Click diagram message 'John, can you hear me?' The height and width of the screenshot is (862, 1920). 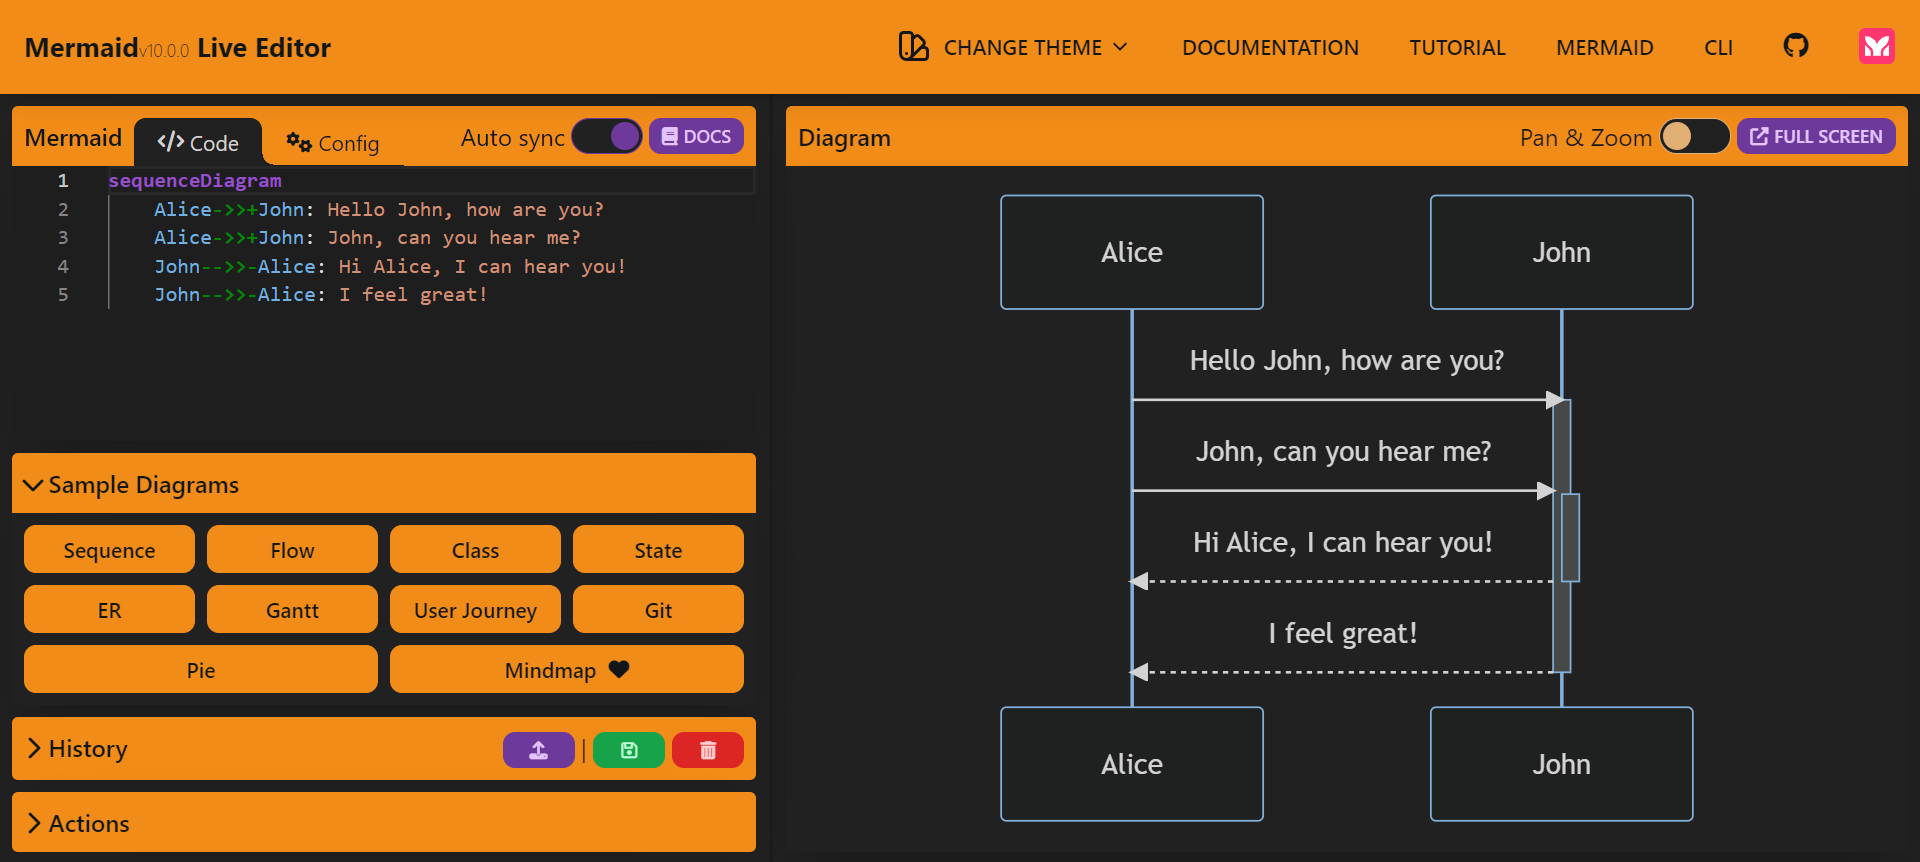[x=1343, y=451]
